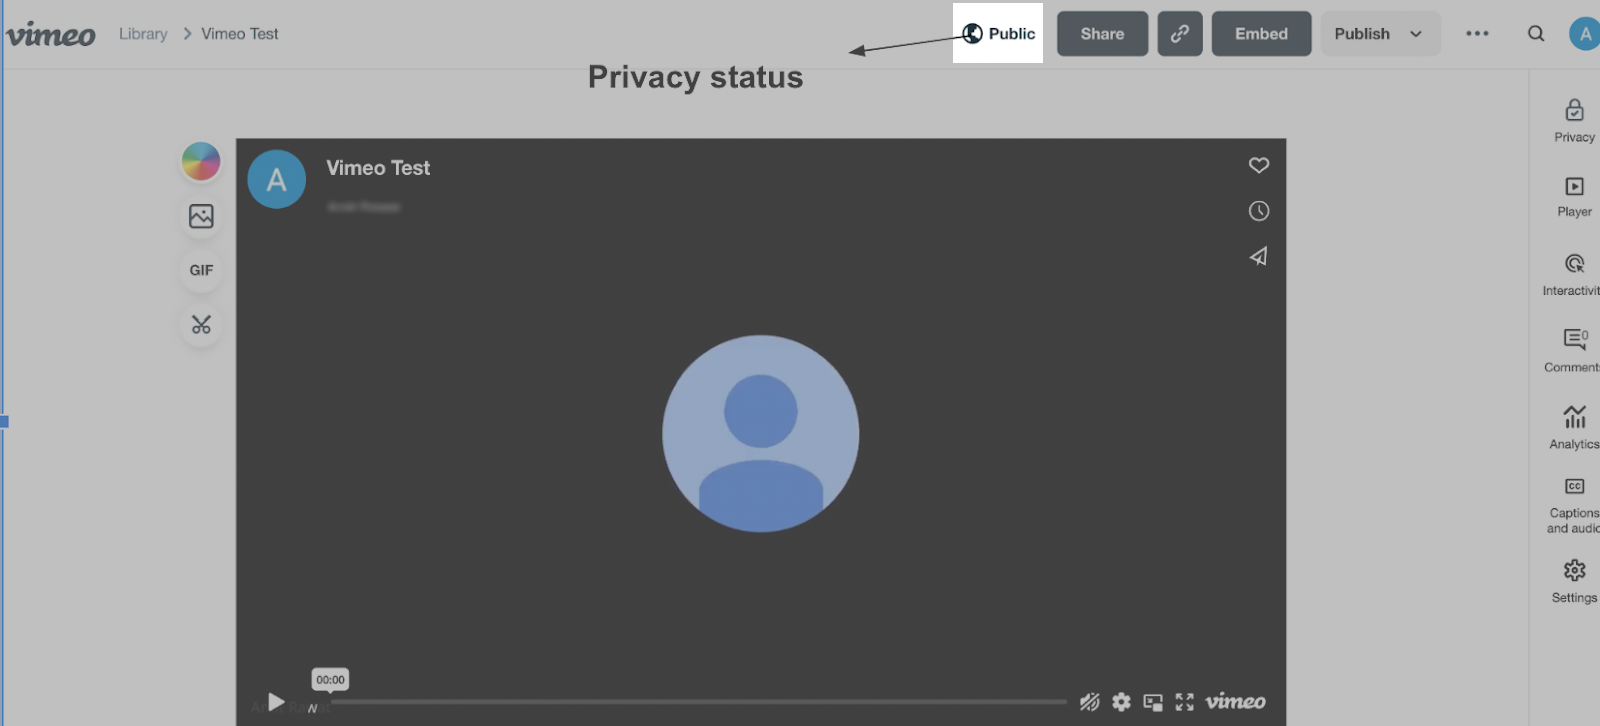Open the GIF creation tool
The height and width of the screenshot is (726, 1600).
point(201,270)
